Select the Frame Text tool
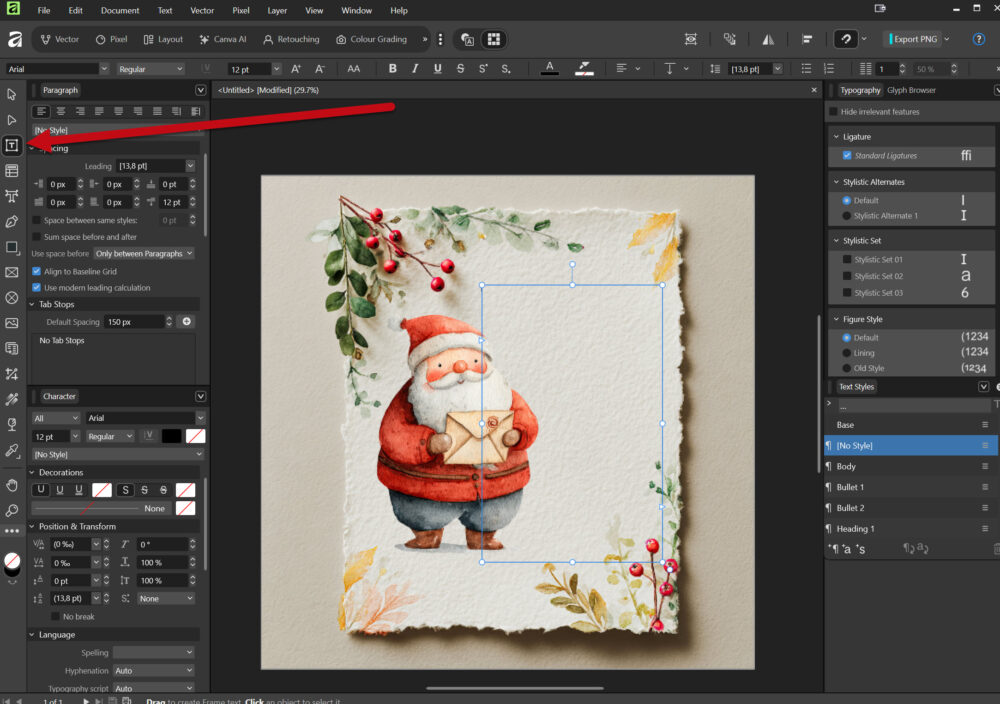The width and height of the screenshot is (1000, 704). (12, 145)
